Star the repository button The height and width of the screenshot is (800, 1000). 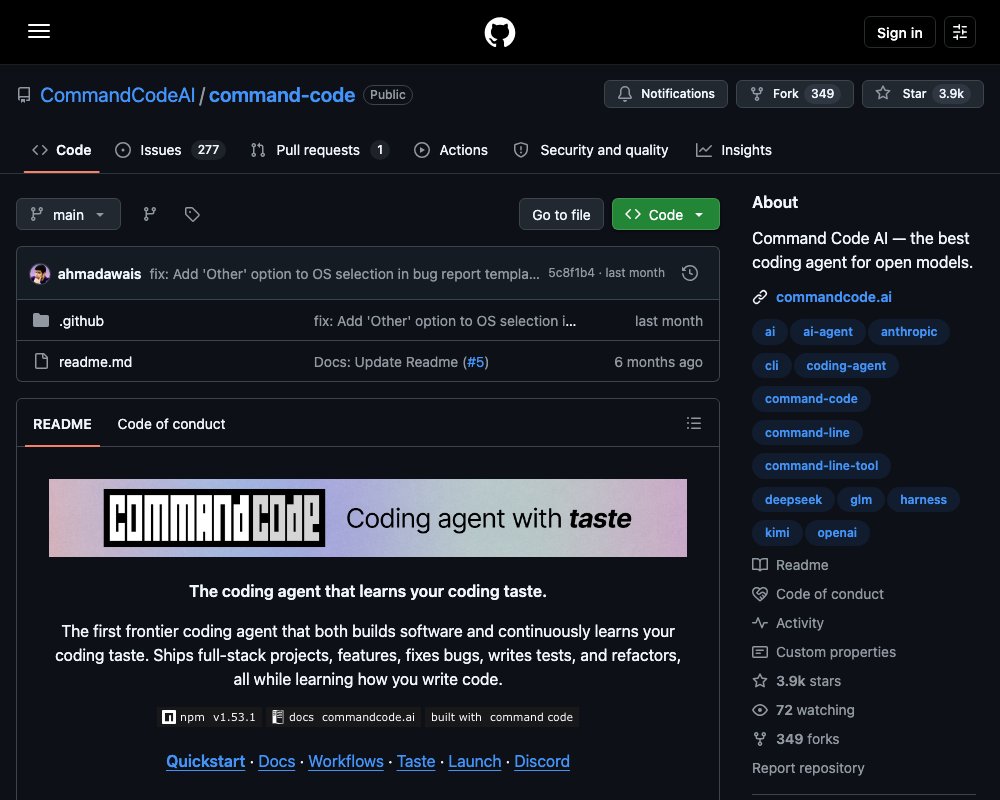[x=922, y=94]
